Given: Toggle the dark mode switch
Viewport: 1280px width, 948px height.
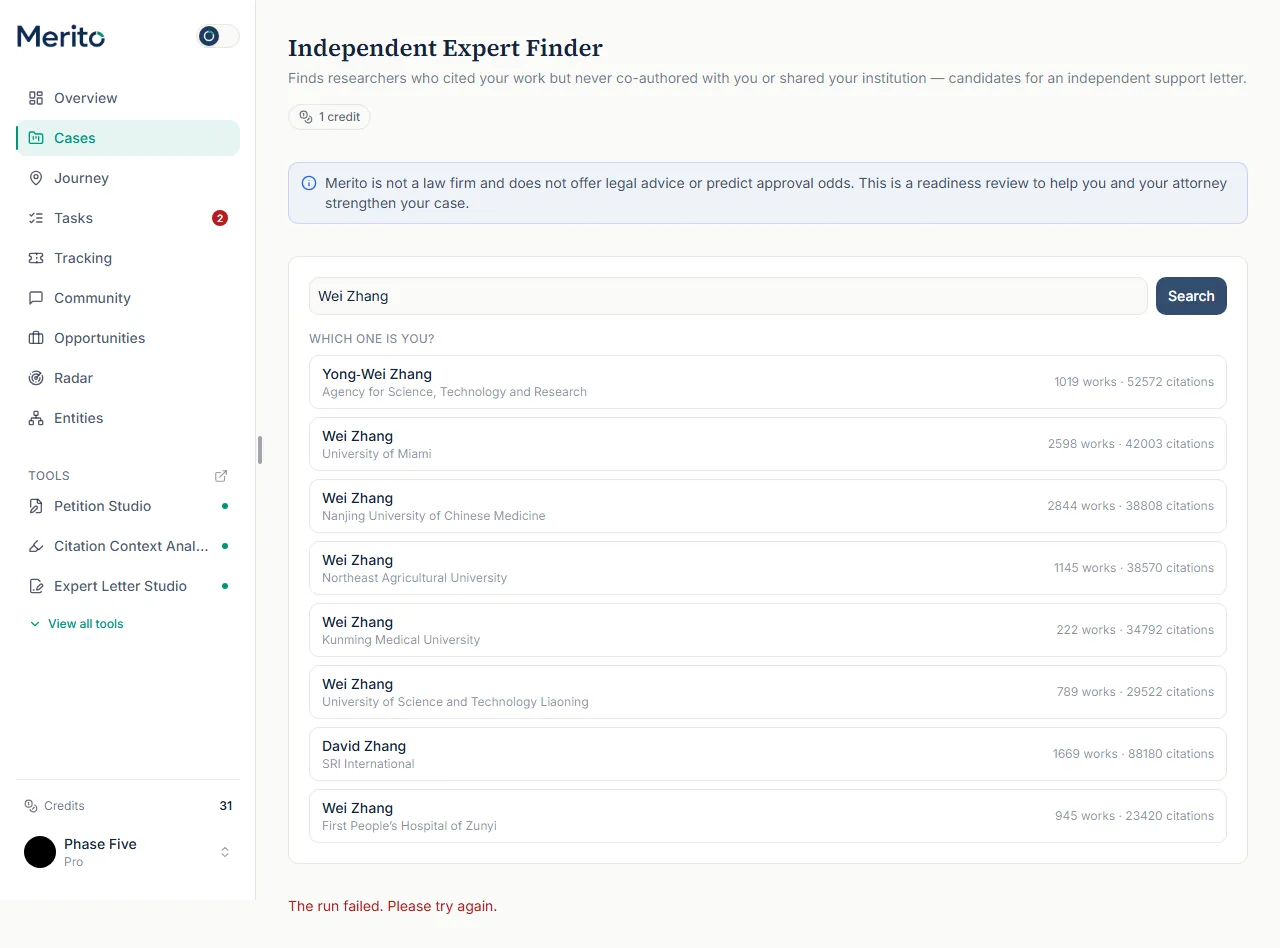Looking at the screenshot, I should point(219,36).
